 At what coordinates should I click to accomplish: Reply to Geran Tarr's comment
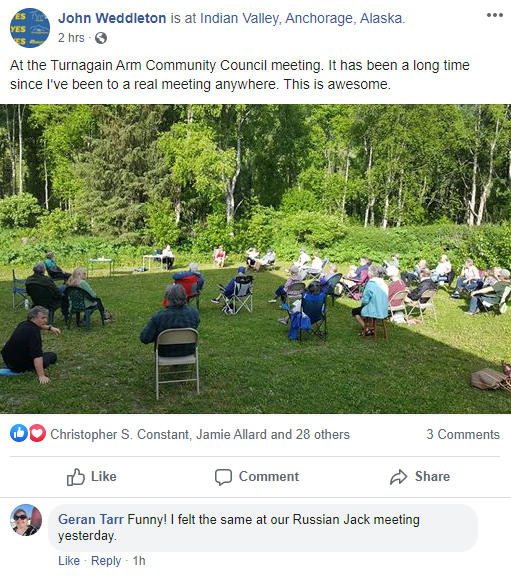click(106, 561)
